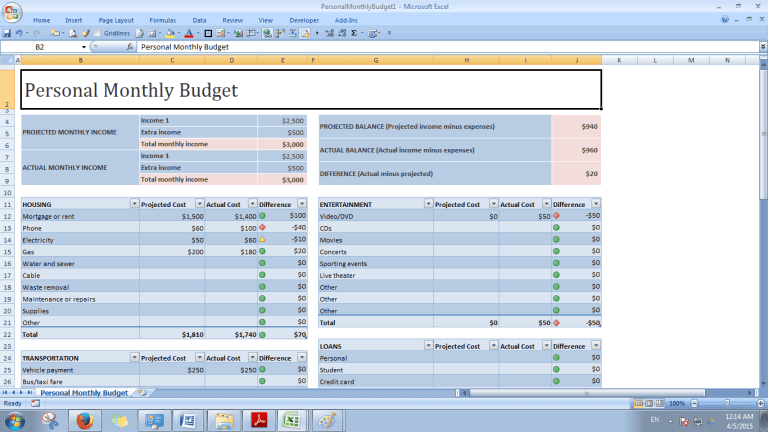
Task: Open Word from the taskbar
Action: (x=188, y=421)
